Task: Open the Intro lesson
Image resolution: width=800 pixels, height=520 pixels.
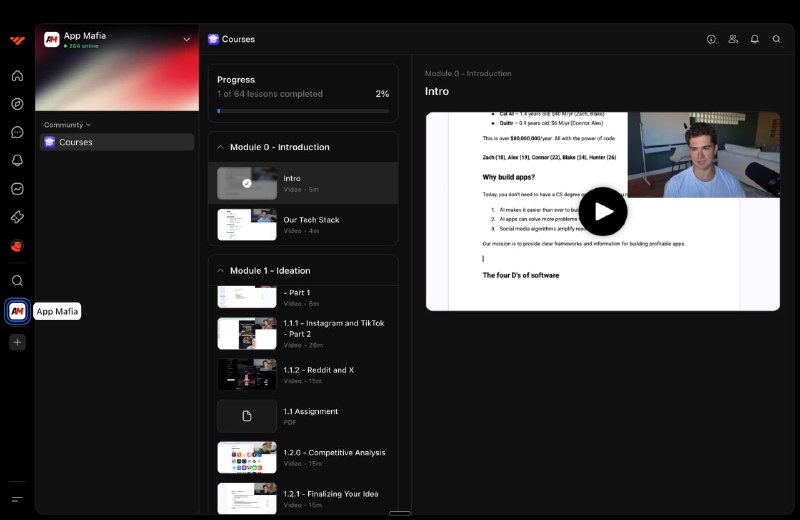Action: pyautogui.click(x=303, y=183)
